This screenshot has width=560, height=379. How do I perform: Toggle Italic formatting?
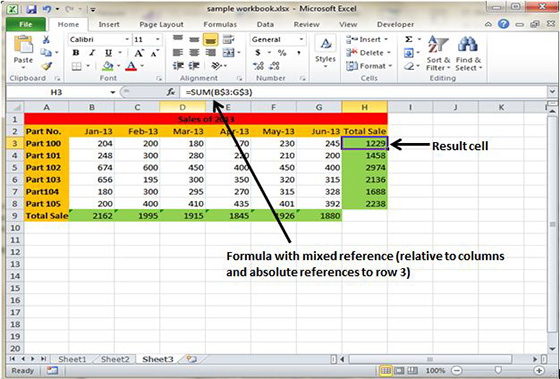(x=92, y=53)
